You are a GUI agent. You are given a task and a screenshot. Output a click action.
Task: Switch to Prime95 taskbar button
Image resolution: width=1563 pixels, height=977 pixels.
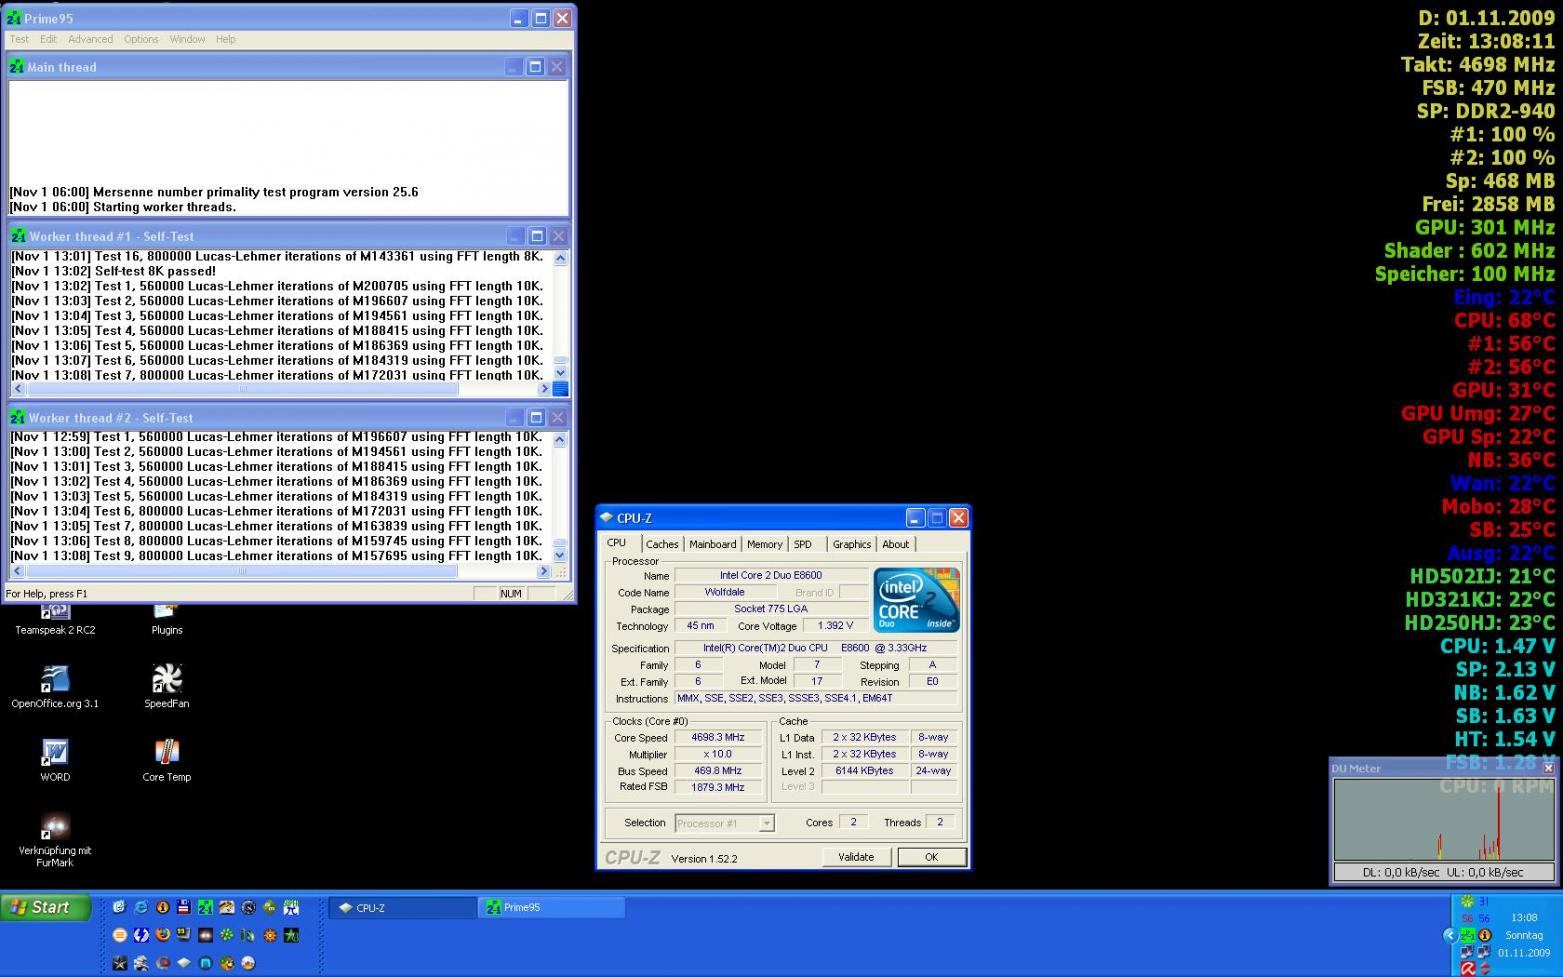click(551, 908)
